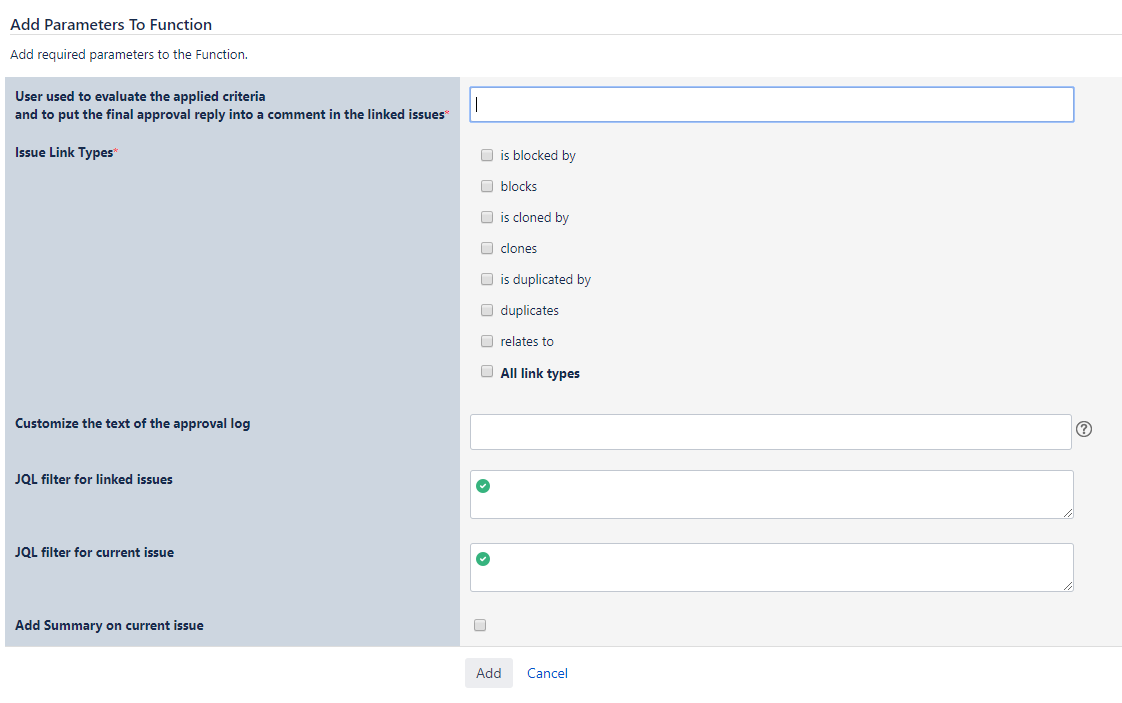Image resolution: width=1122 pixels, height=703 pixels.
Task: Tick the 'All link types' checkbox
Action: click(x=487, y=372)
